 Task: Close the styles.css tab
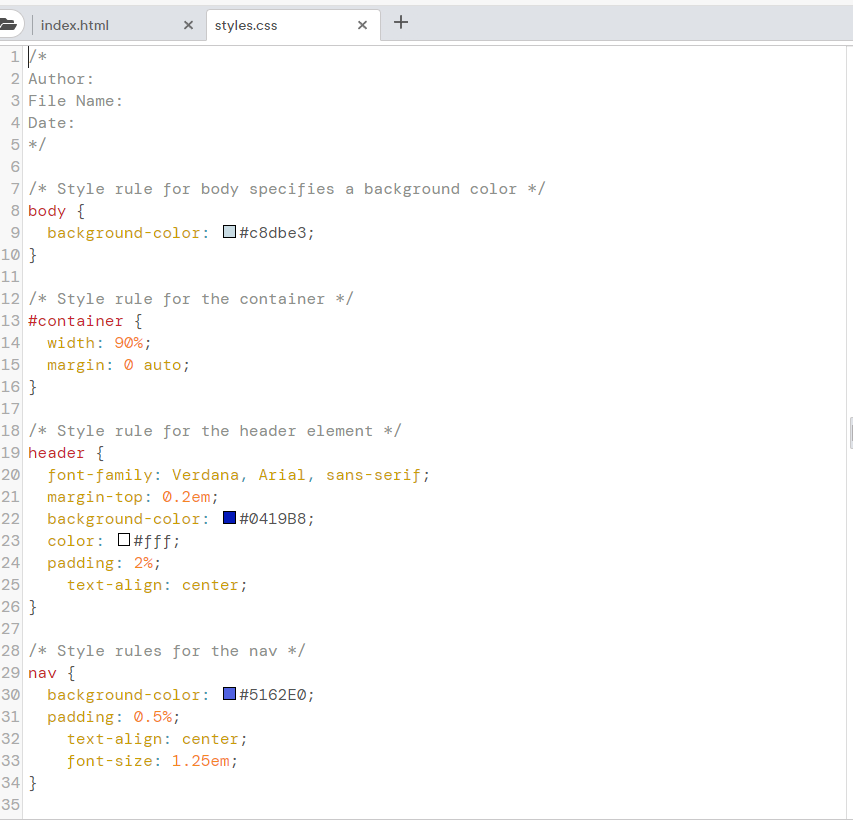tap(362, 23)
